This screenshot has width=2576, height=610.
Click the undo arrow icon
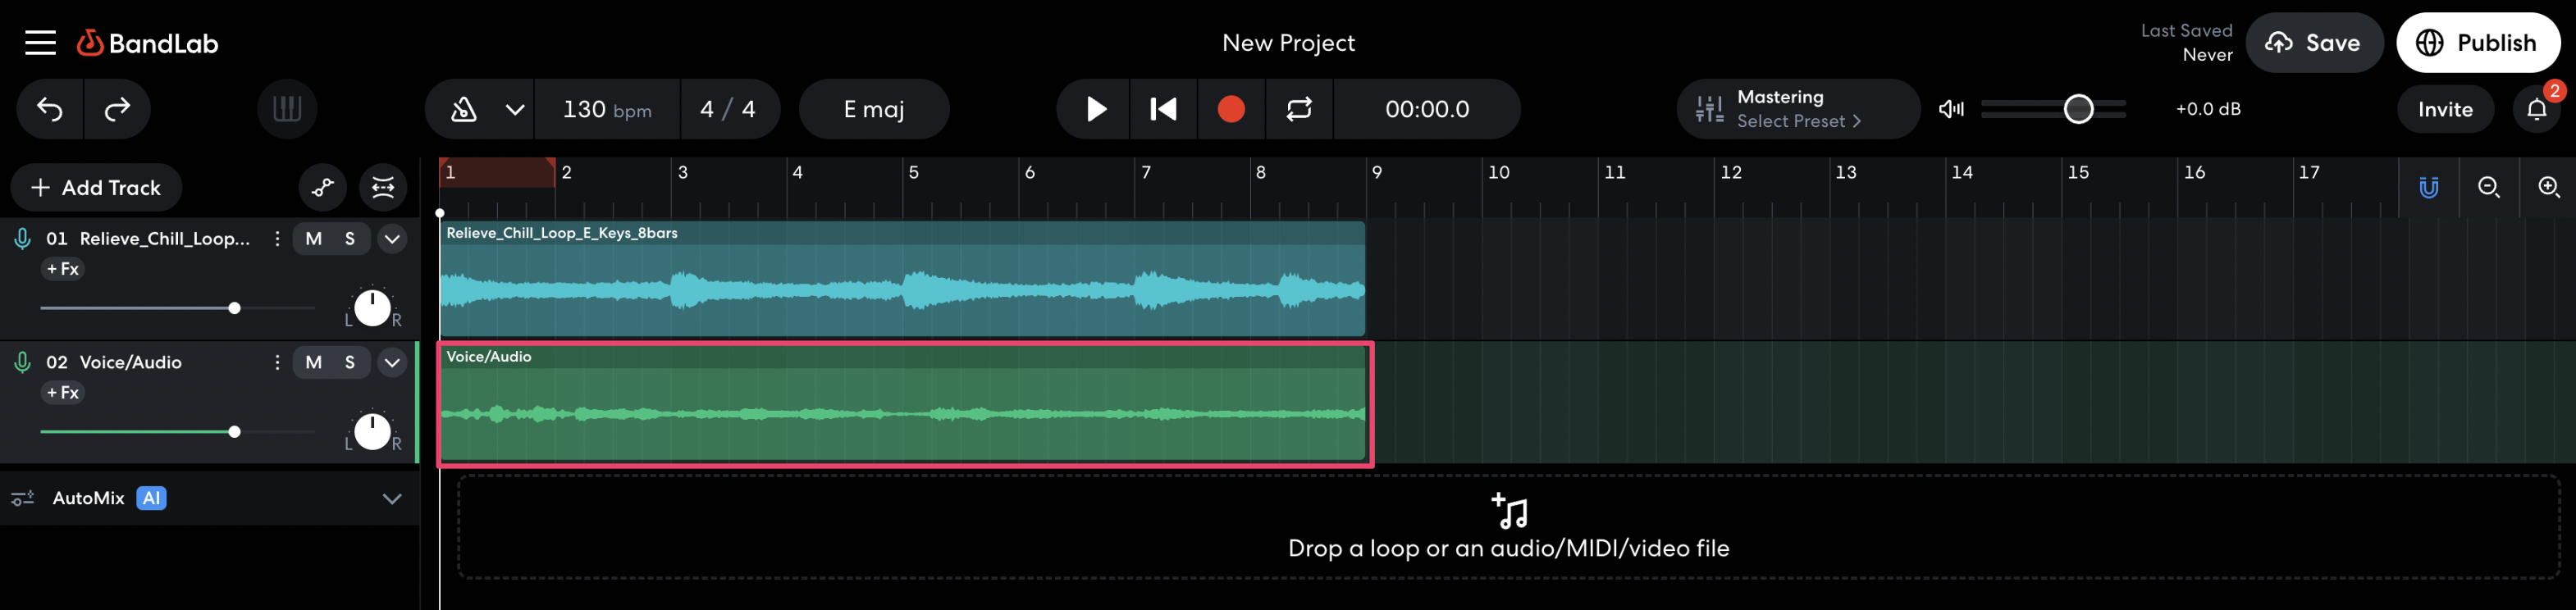click(x=50, y=109)
